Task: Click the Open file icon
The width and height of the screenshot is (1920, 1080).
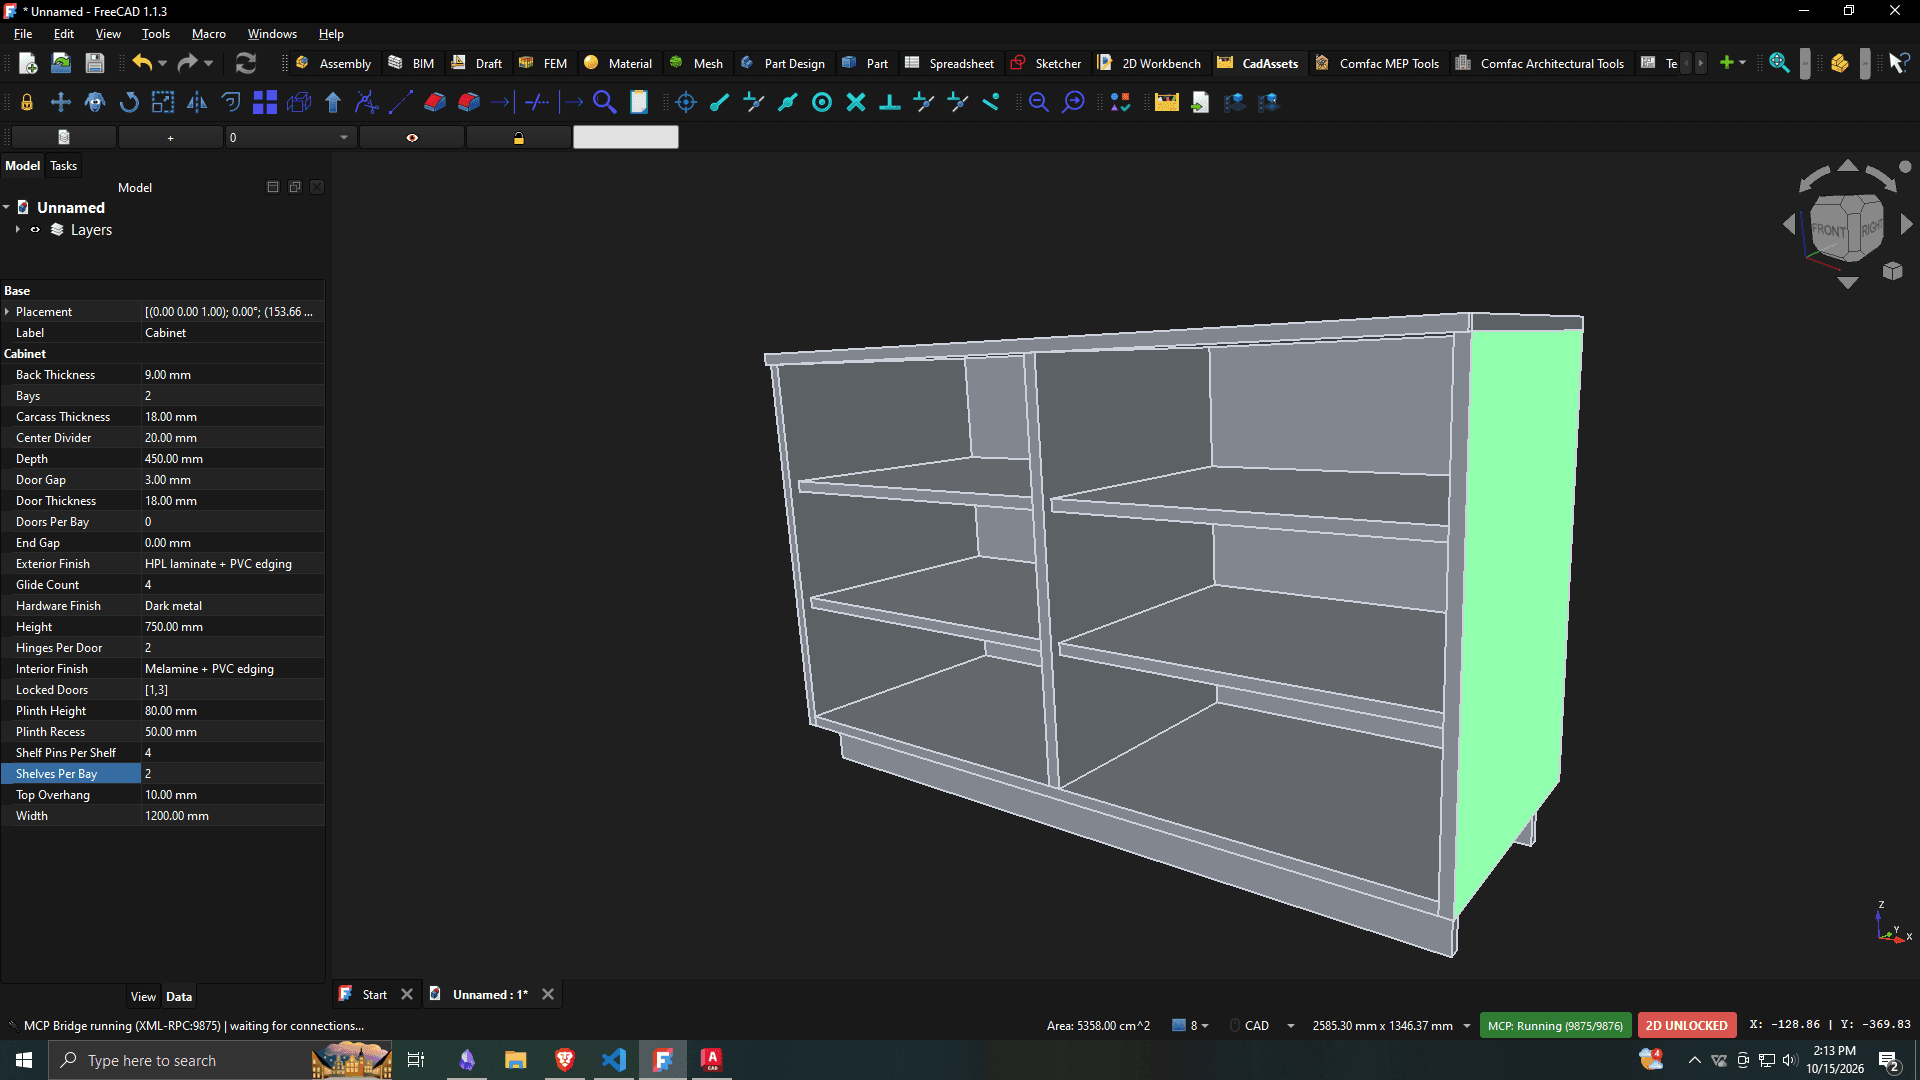Action: [x=61, y=63]
